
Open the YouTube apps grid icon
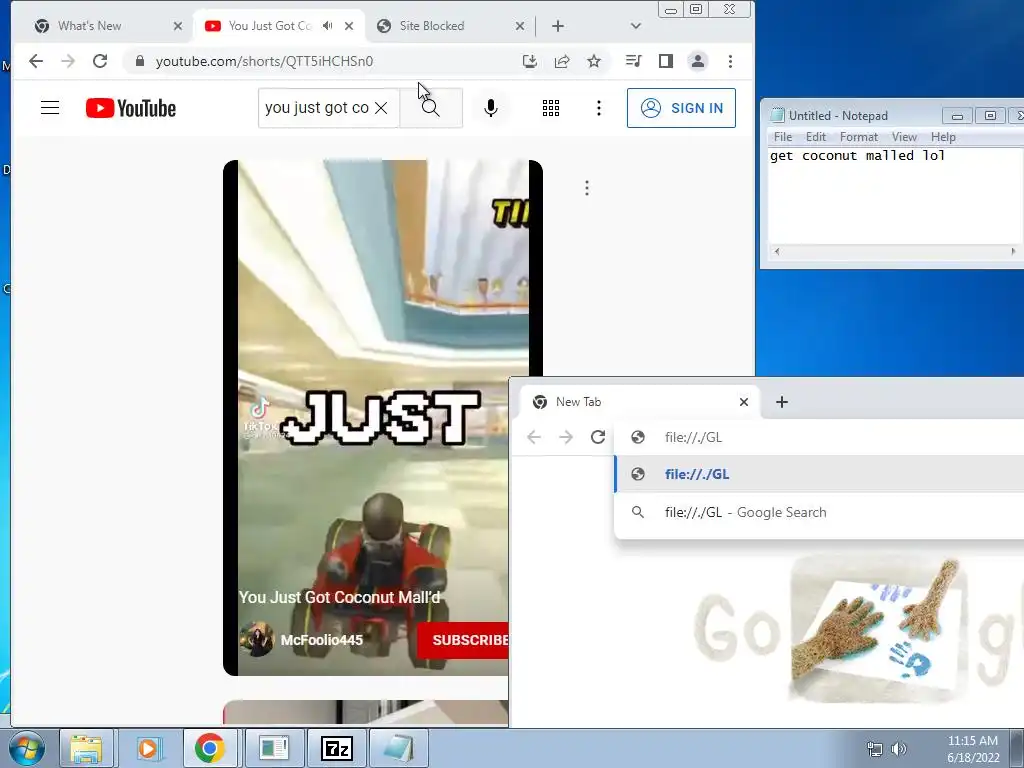click(551, 108)
